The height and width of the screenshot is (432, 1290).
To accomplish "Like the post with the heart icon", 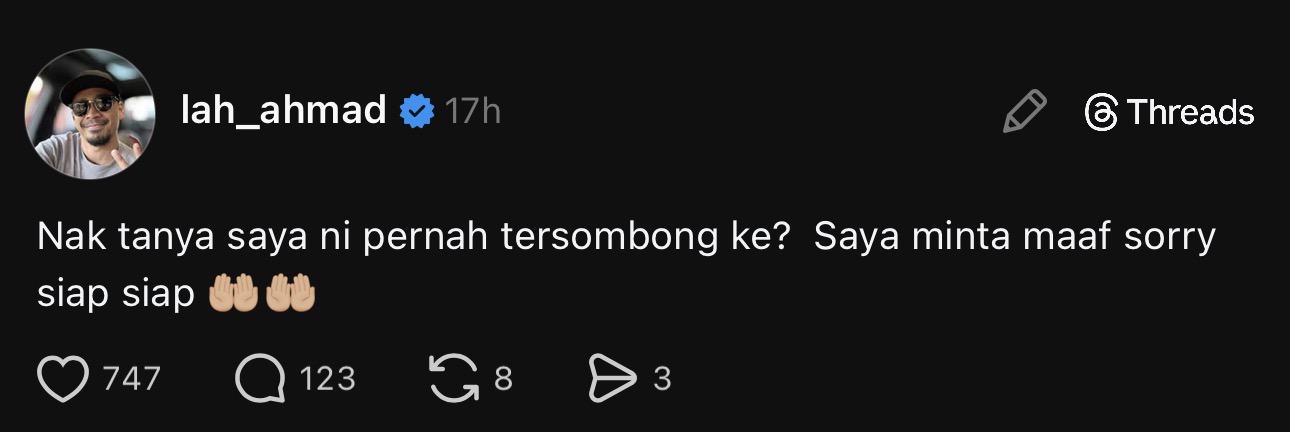I will (64, 379).
